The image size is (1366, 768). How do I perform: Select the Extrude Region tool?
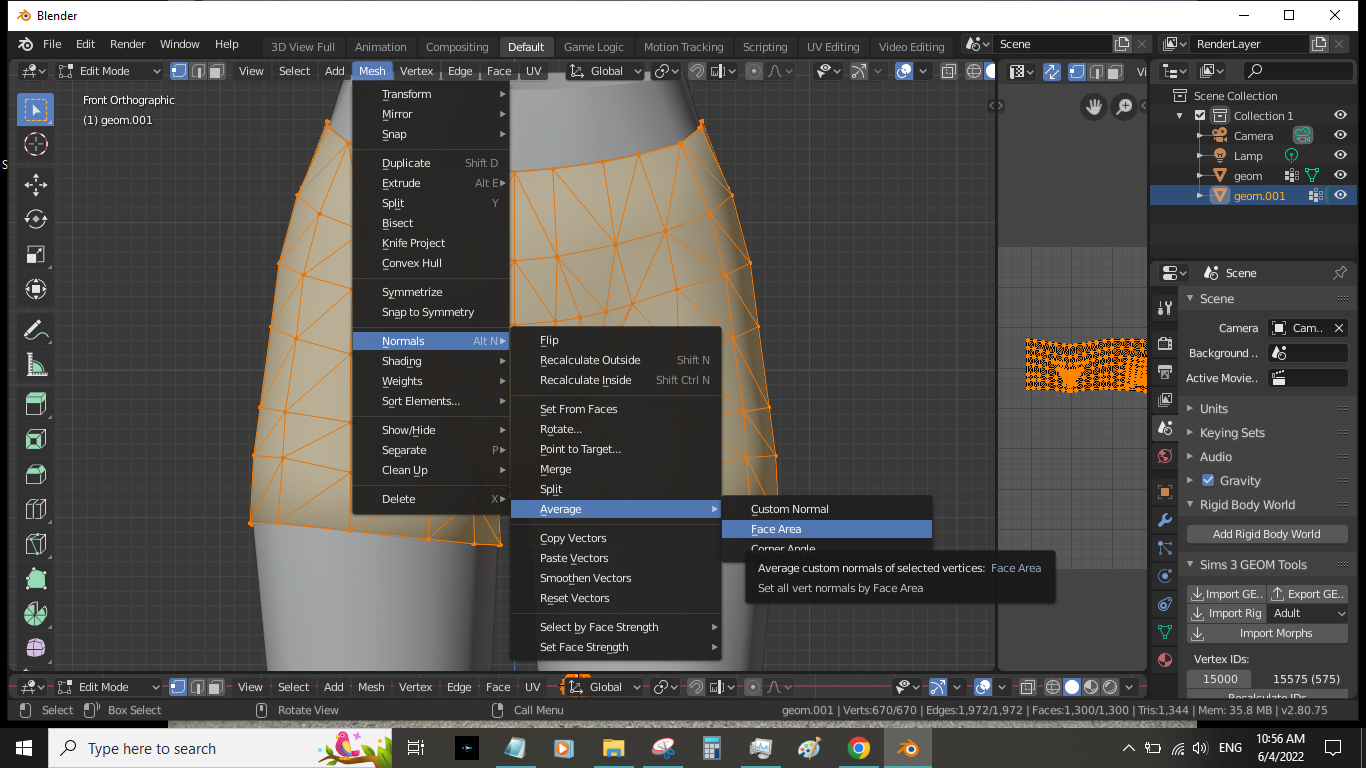[x=35, y=404]
